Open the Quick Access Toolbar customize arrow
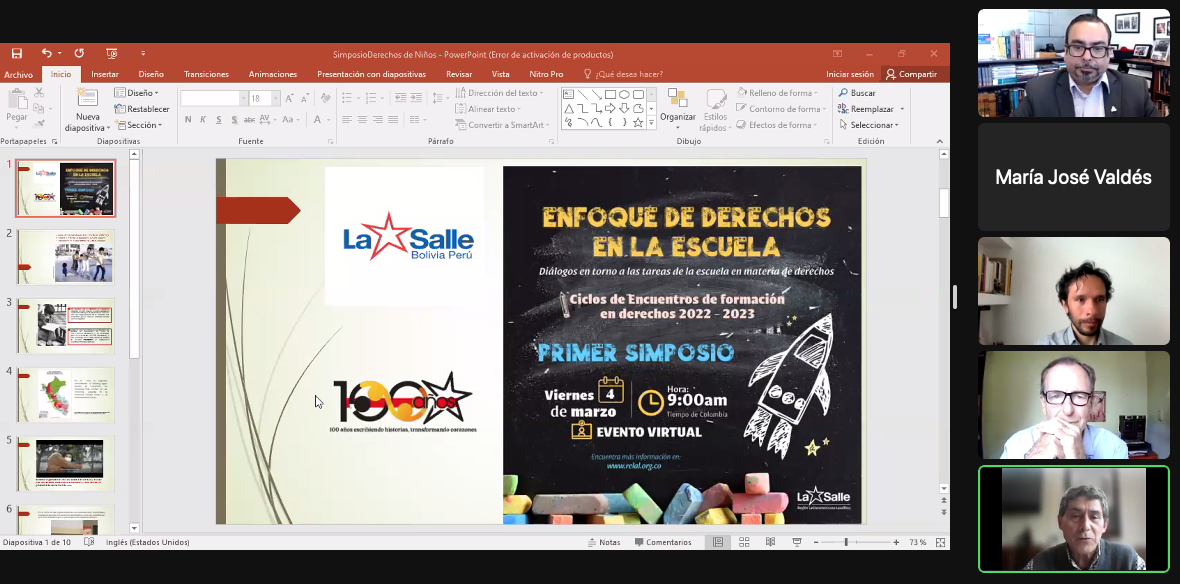The image size is (1180, 584). click(143, 53)
